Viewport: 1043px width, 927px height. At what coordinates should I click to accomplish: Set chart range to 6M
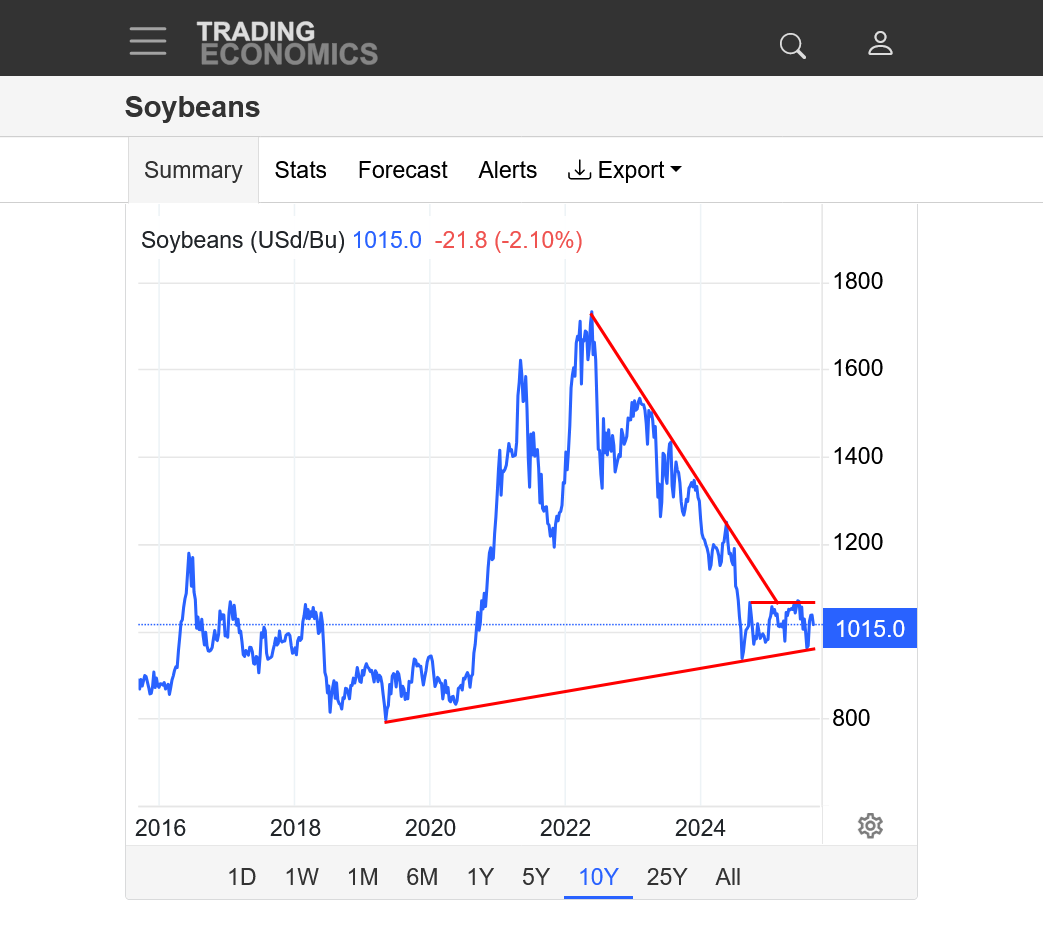point(422,877)
